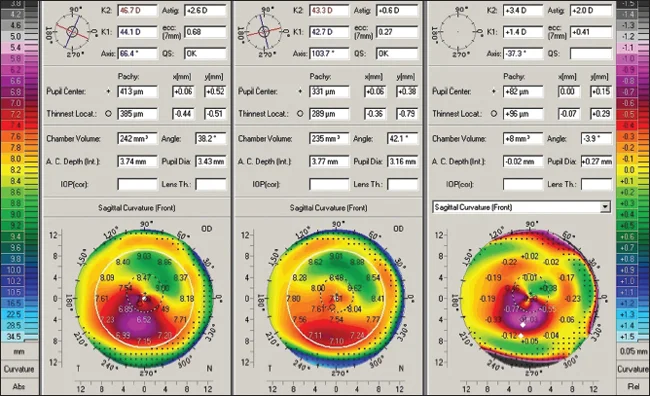Click the difference thinnest field +96 µm

tap(523, 113)
